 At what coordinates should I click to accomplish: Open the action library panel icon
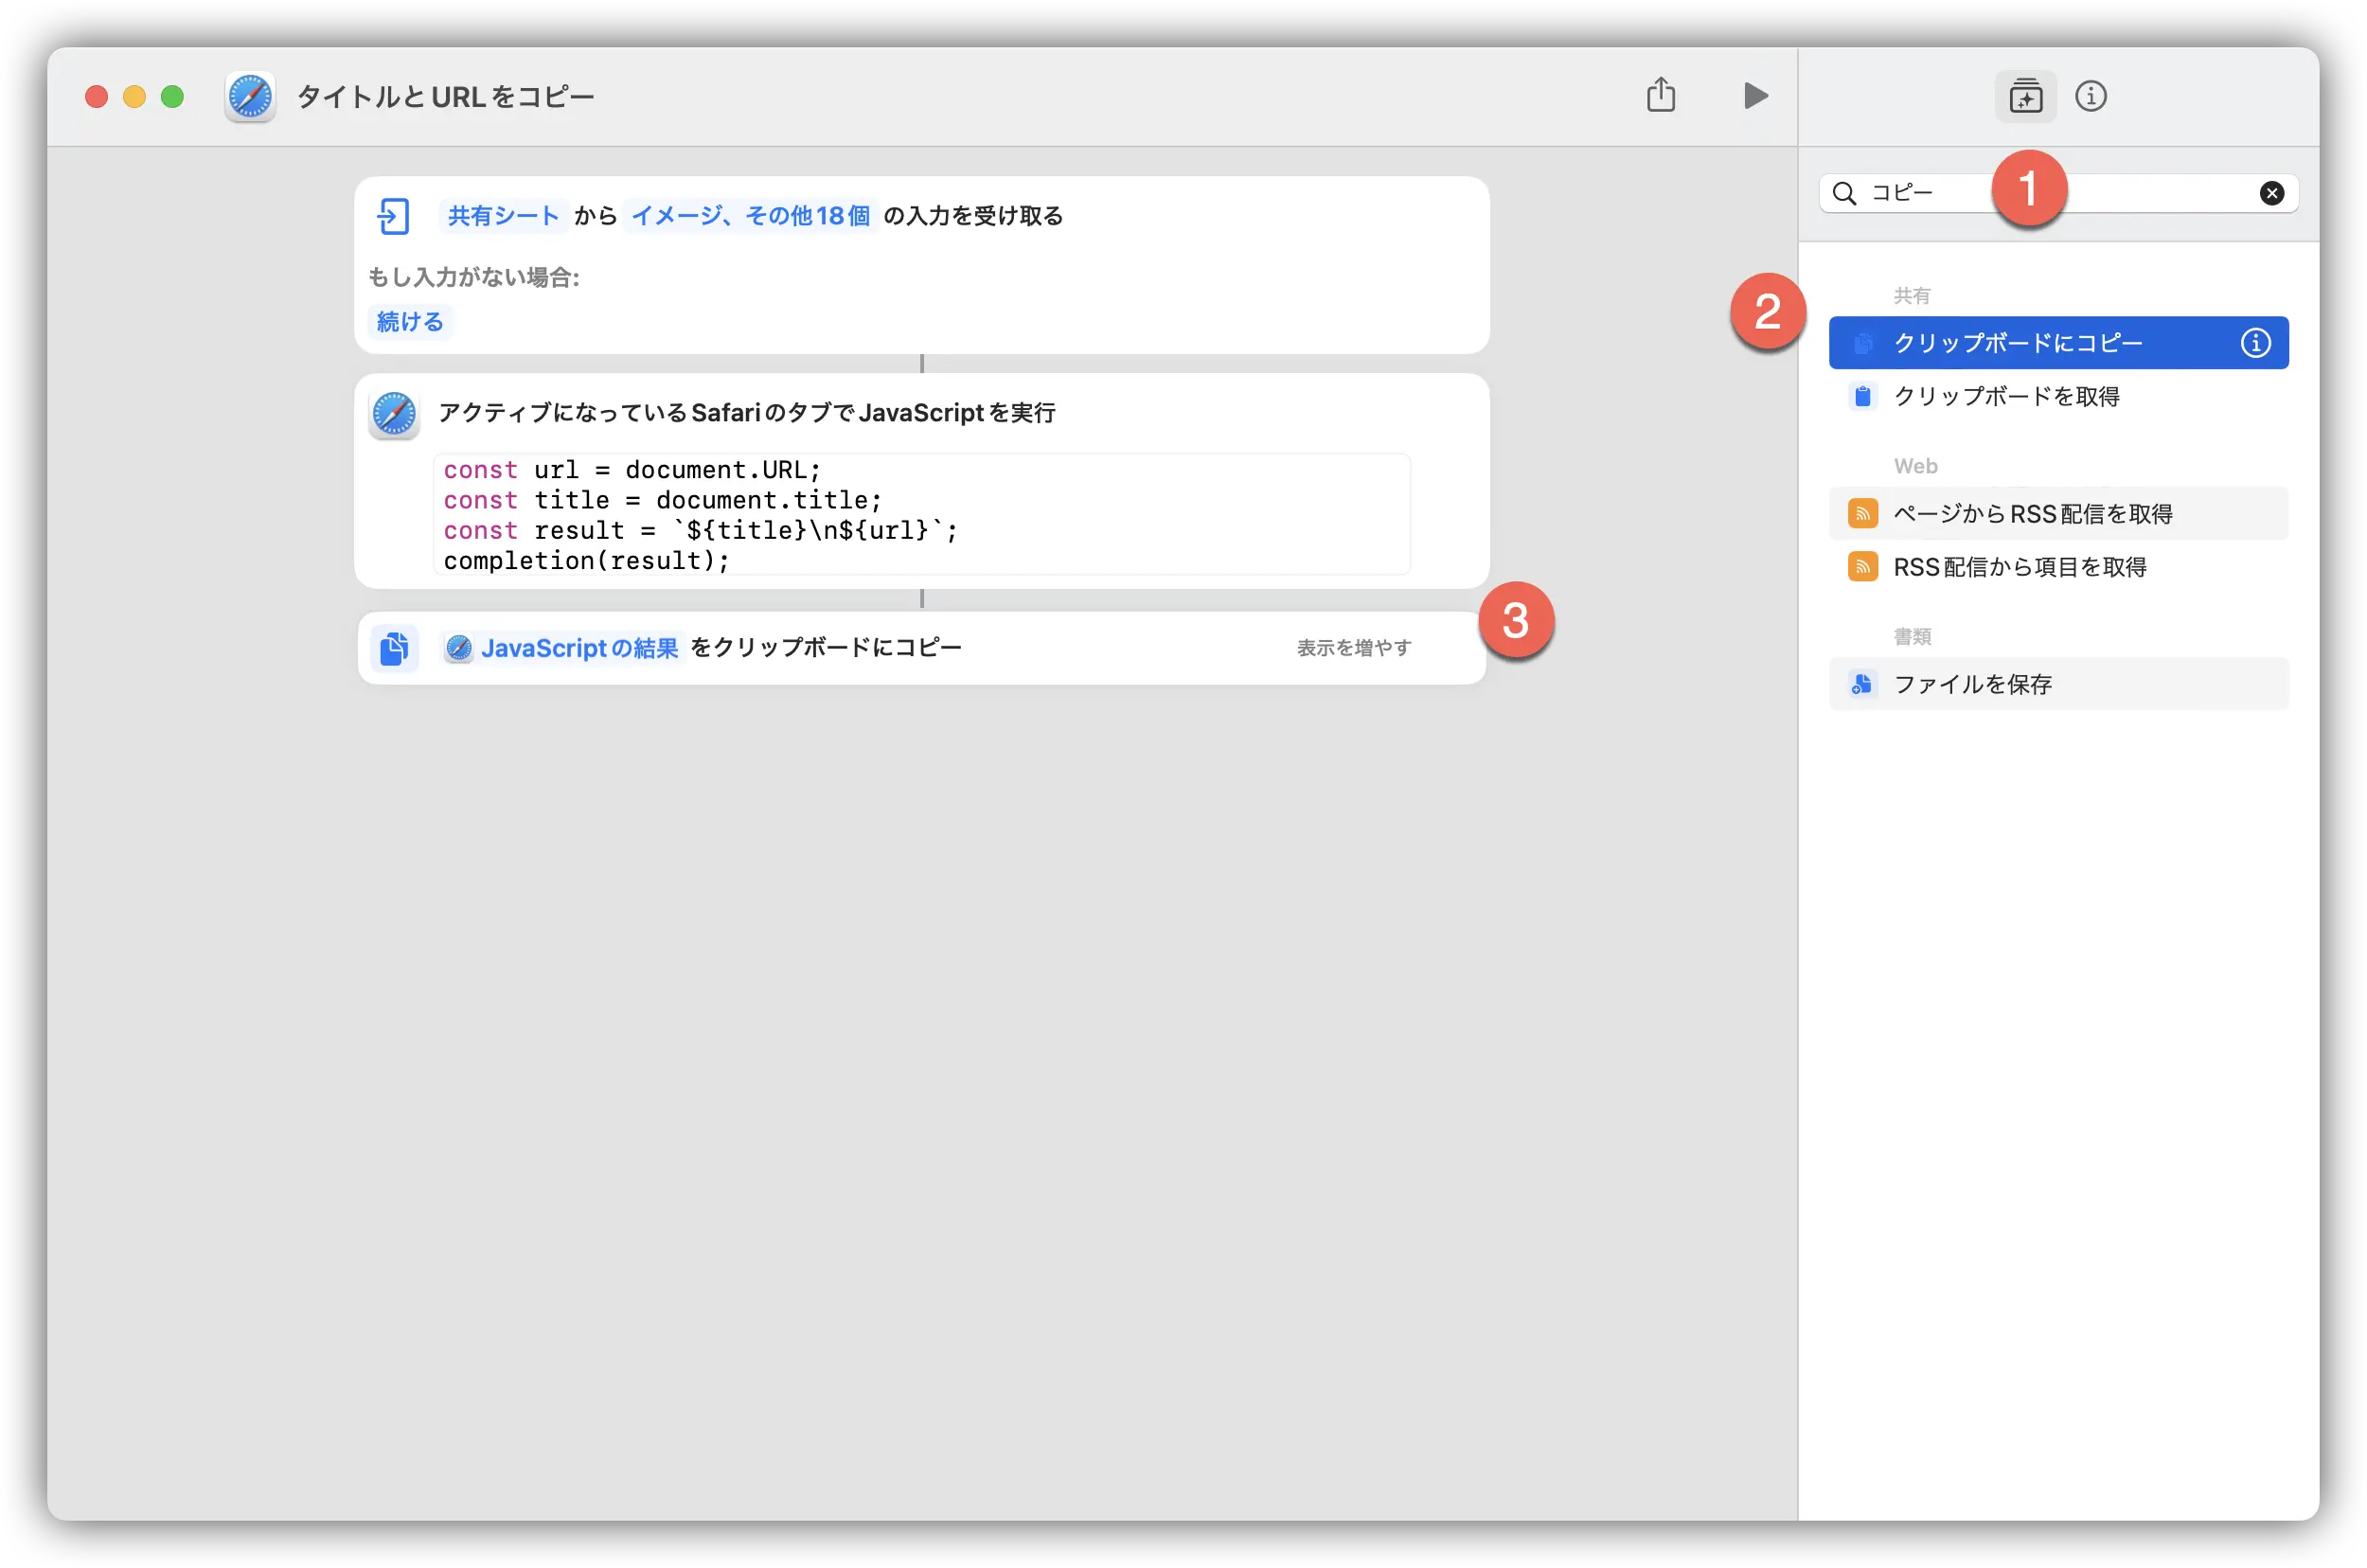(x=2026, y=96)
